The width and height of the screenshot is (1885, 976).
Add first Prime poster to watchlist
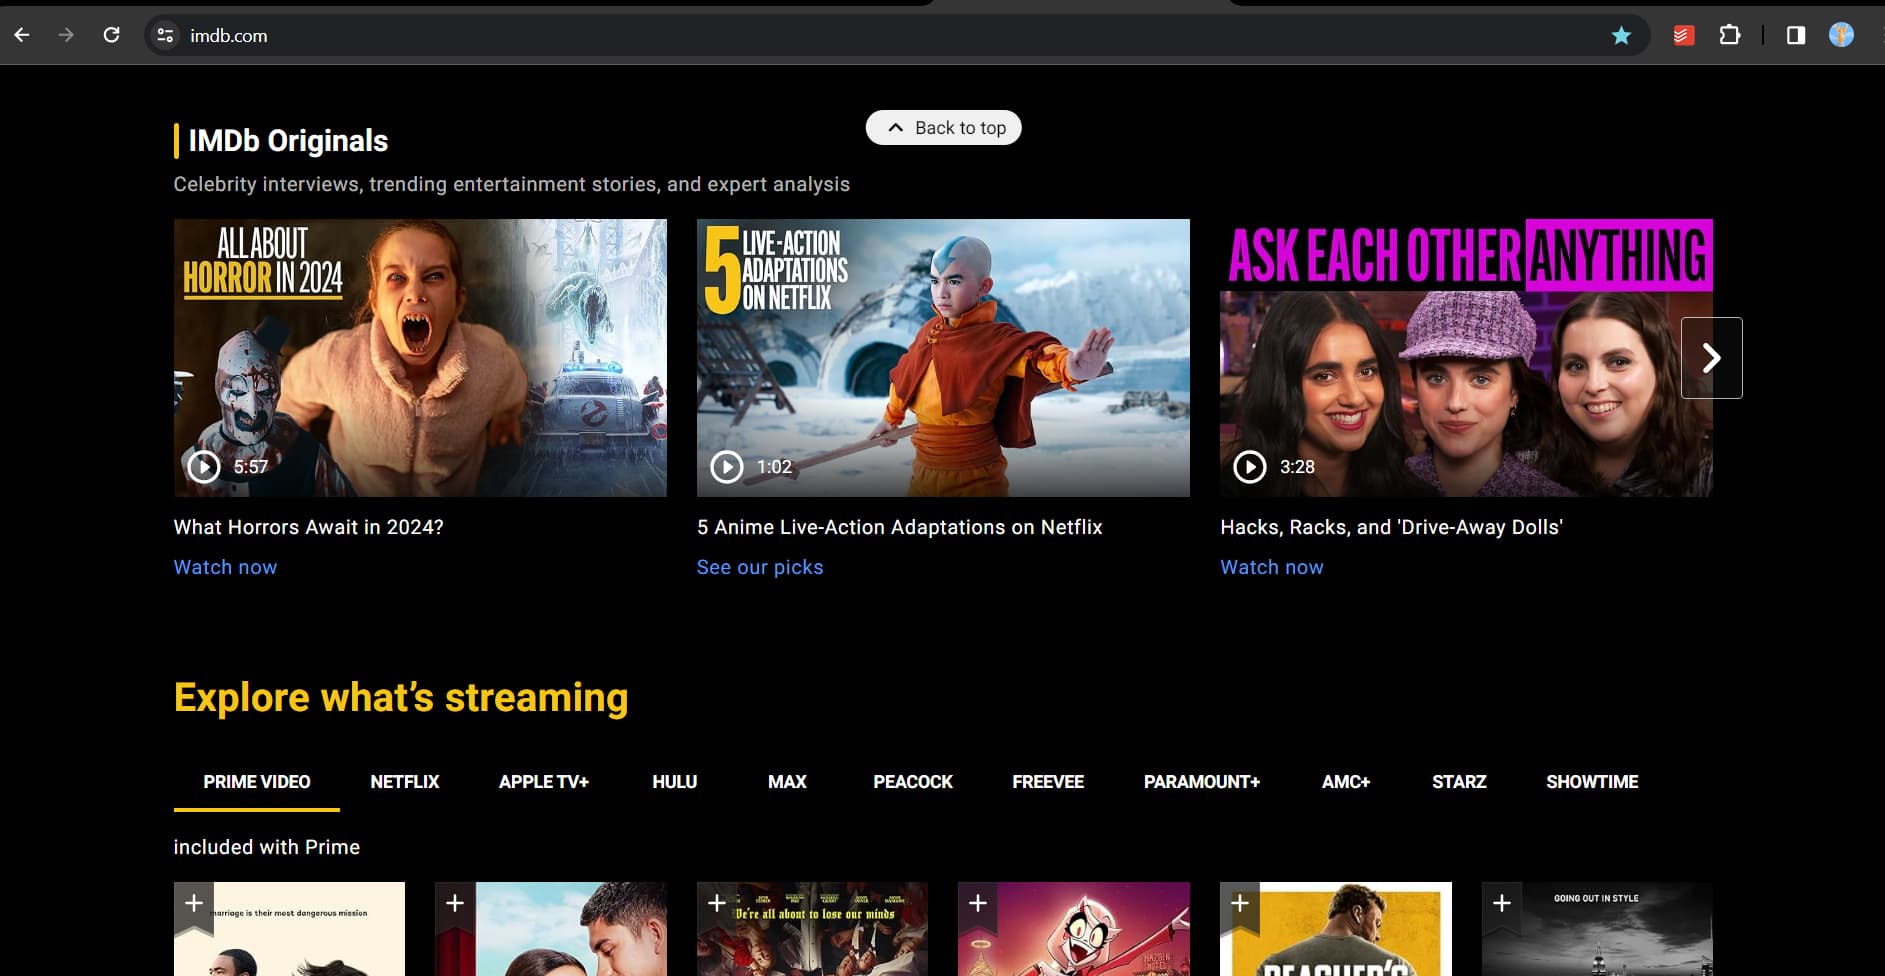pyautogui.click(x=194, y=905)
